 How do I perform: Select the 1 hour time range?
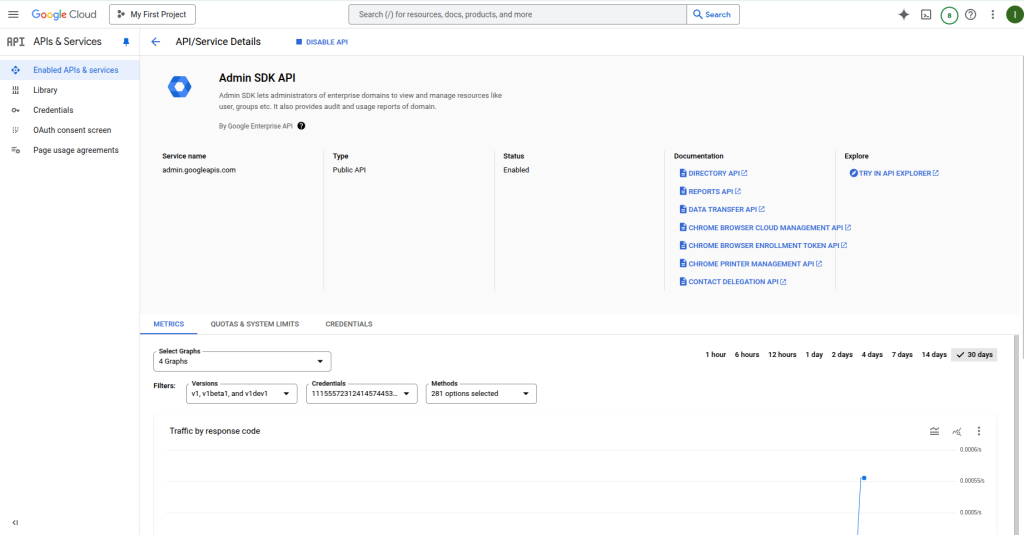(x=715, y=355)
